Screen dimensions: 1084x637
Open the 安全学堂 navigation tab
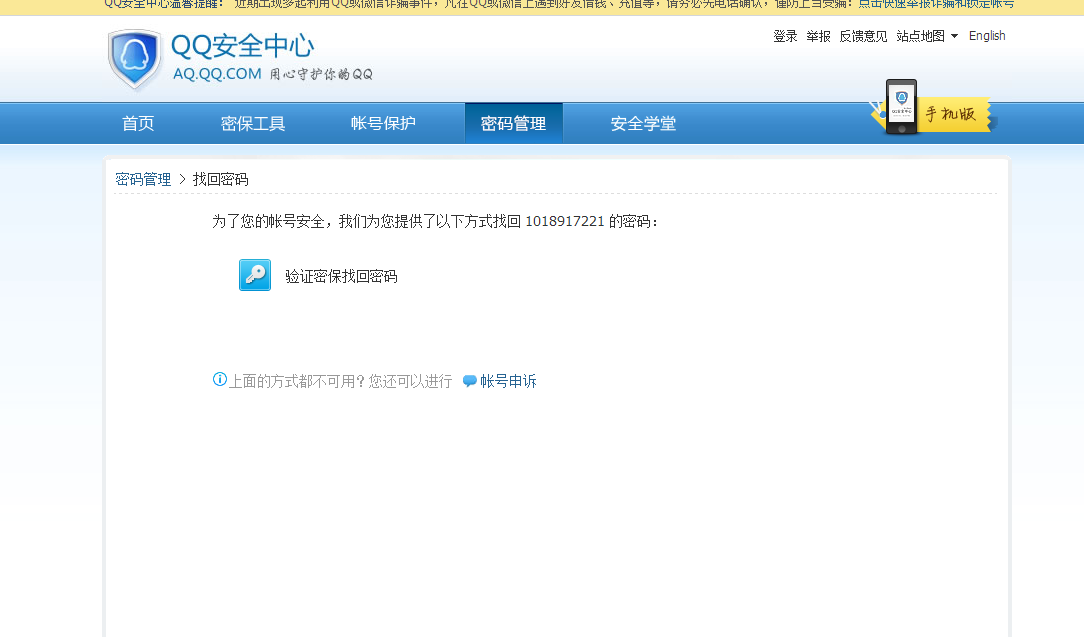click(643, 123)
